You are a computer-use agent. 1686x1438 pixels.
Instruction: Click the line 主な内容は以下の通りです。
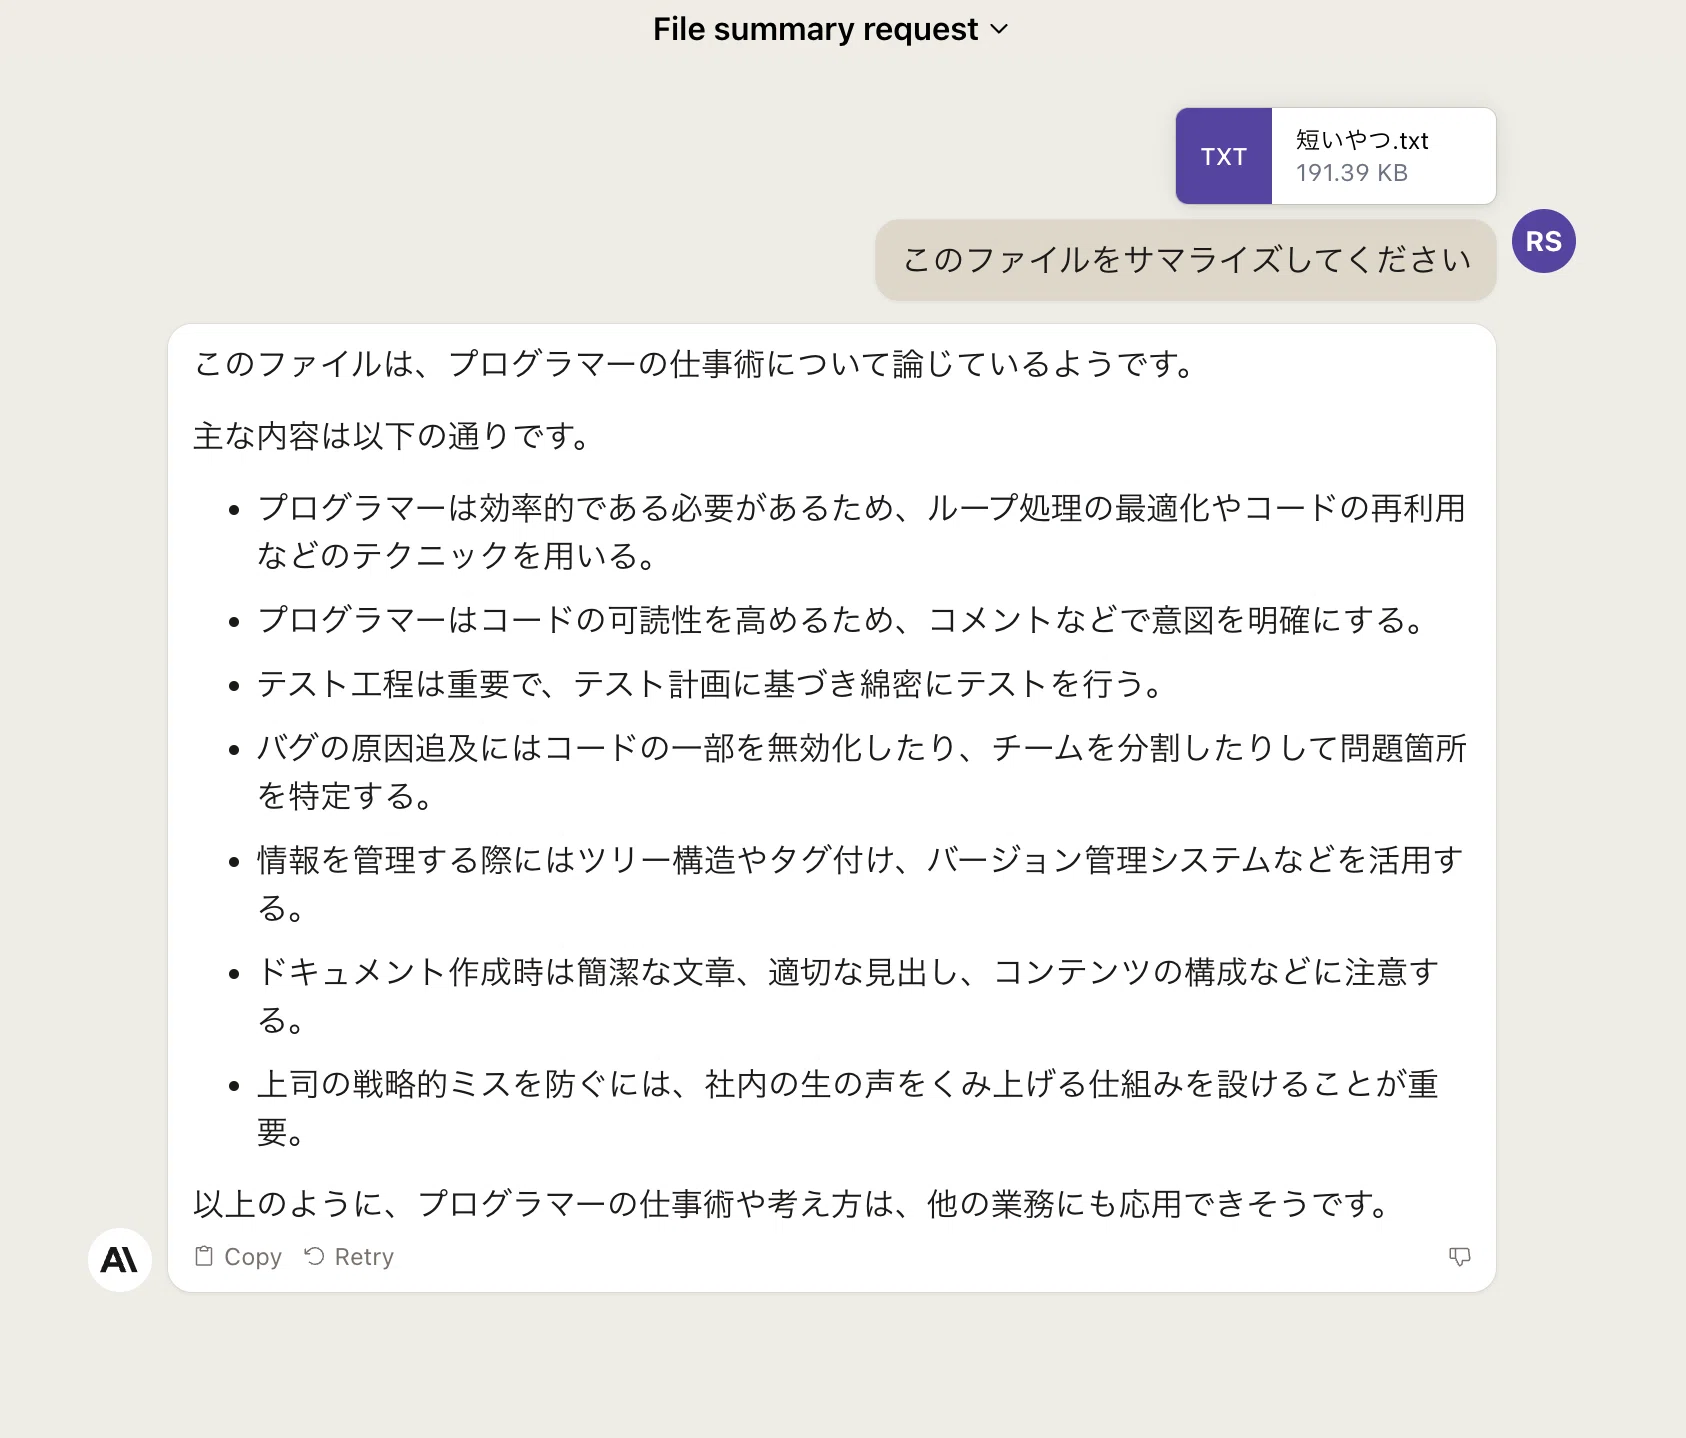point(394,436)
